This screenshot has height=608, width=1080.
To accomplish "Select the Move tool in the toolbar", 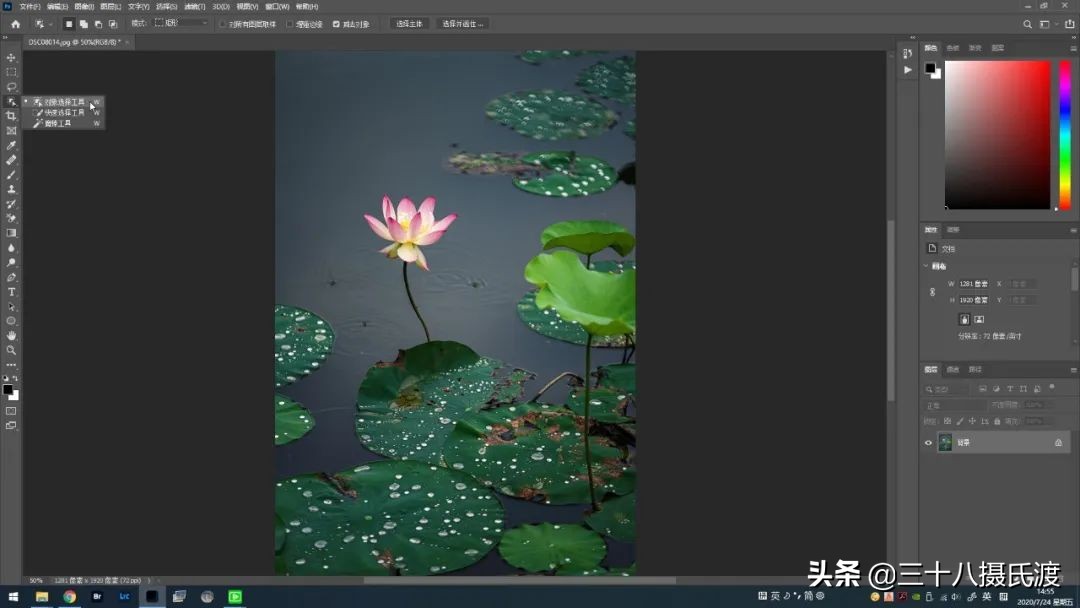I will 11,58.
